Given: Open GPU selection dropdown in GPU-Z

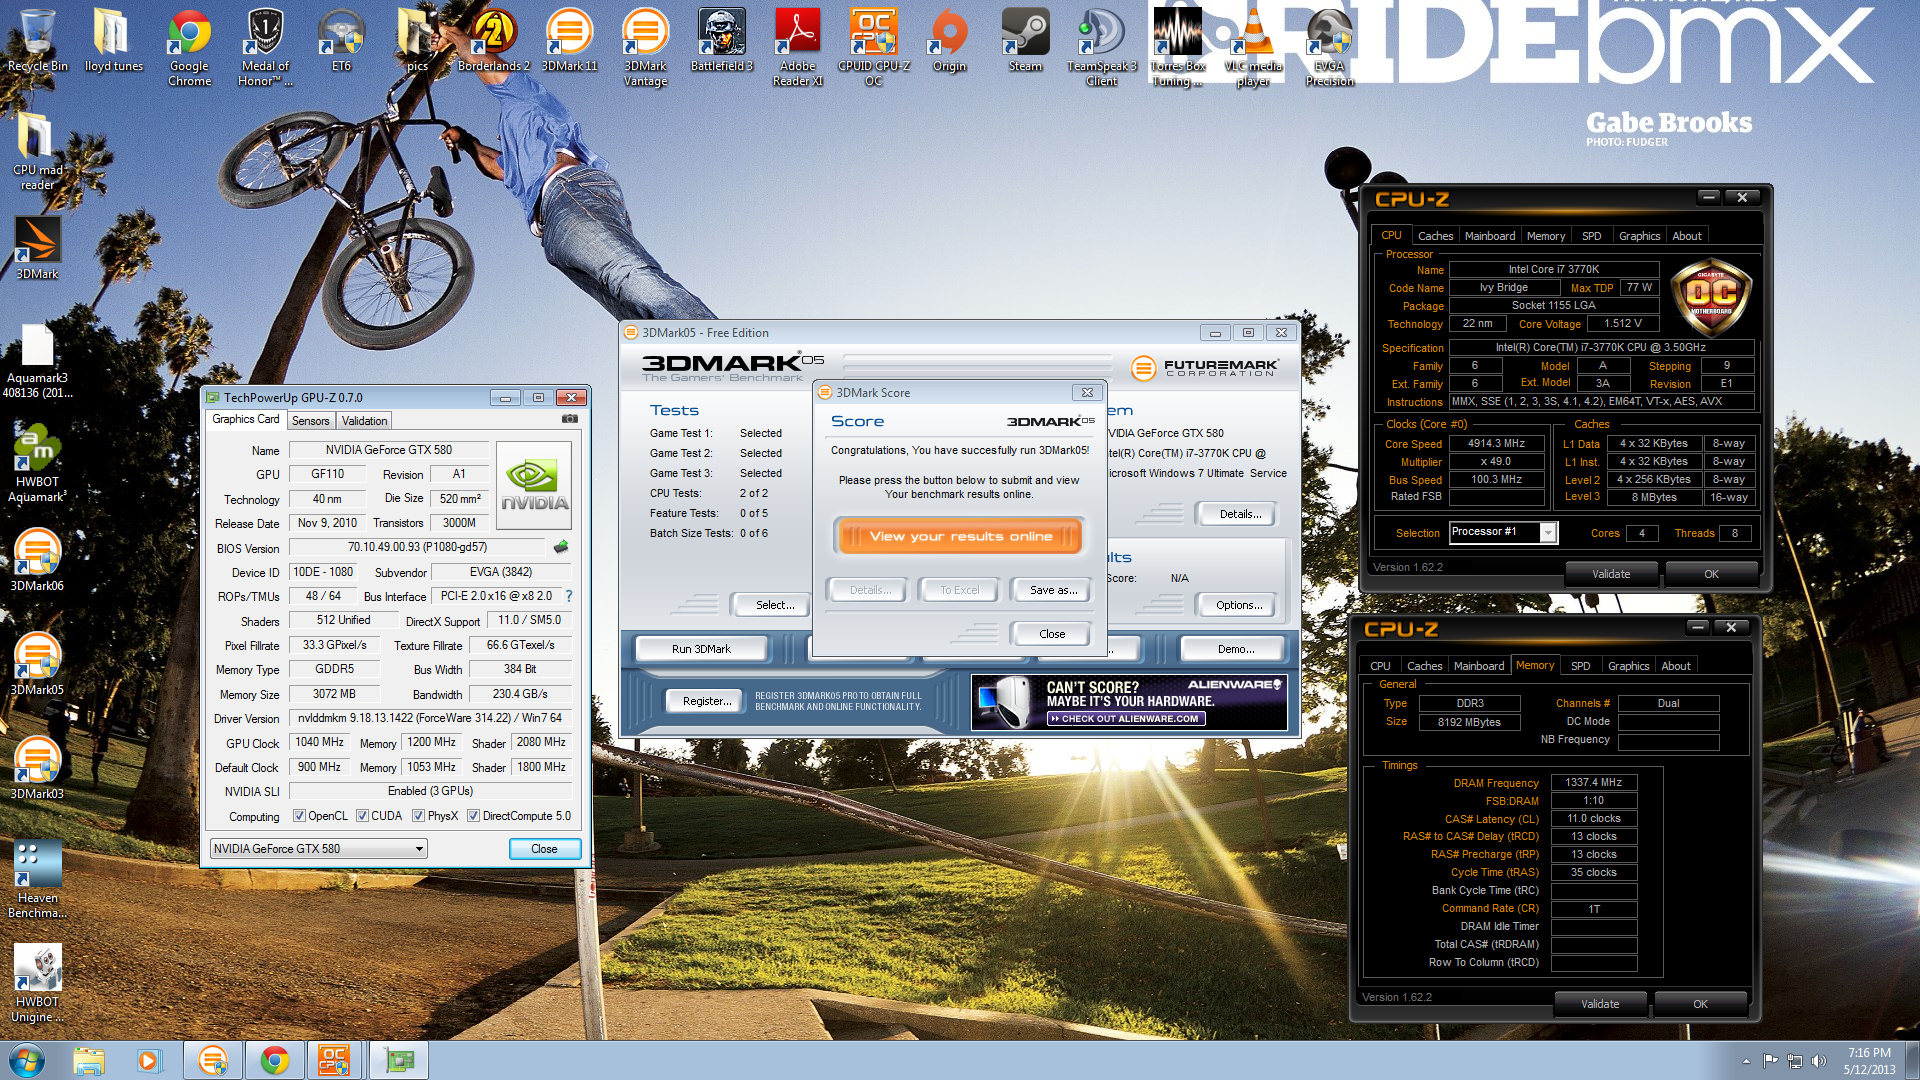Looking at the screenshot, I should pyautogui.click(x=319, y=849).
